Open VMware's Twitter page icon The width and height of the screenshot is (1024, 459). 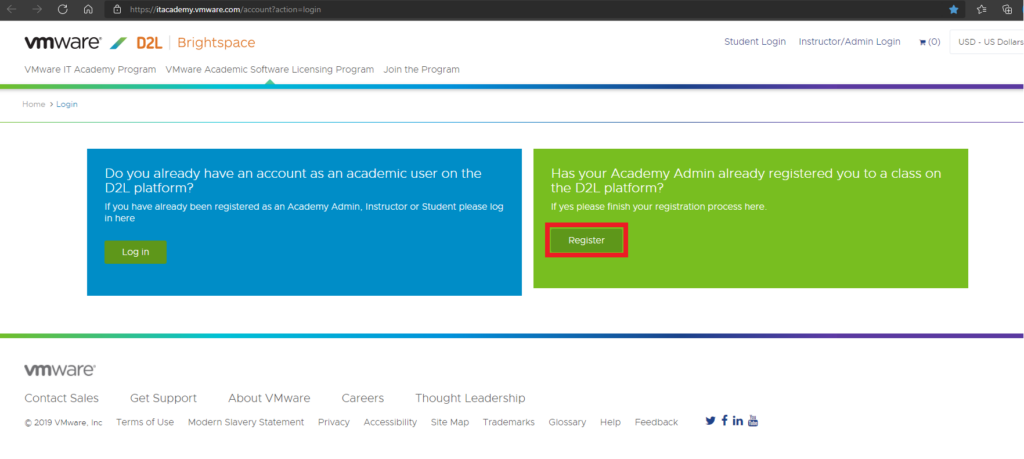click(x=711, y=420)
